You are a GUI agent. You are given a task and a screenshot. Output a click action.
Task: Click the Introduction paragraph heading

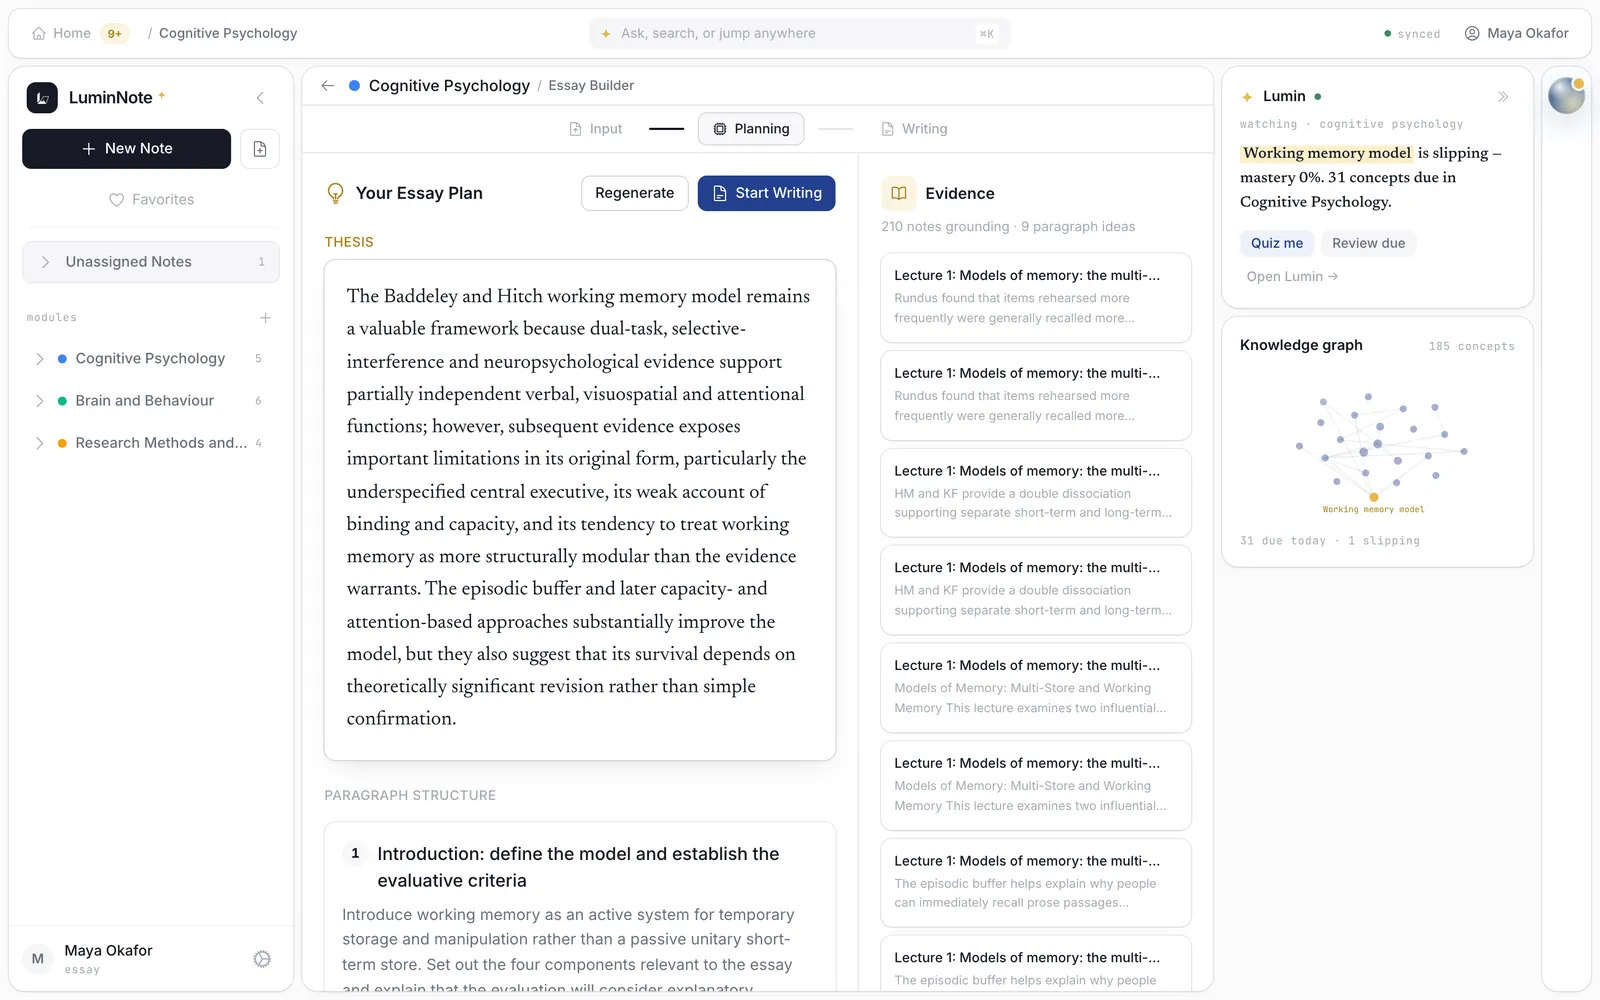pyautogui.click(x=578, y=867)
